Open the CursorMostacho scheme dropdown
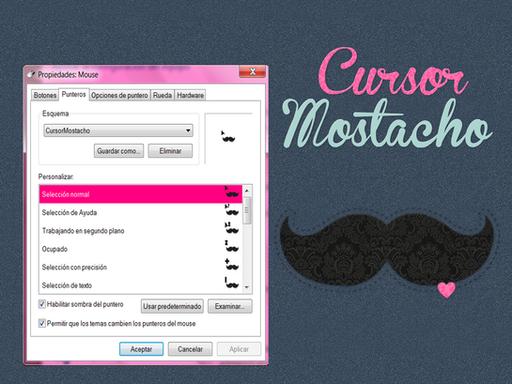The height and width of the screenshot is (384, 512). click(118, 131)
